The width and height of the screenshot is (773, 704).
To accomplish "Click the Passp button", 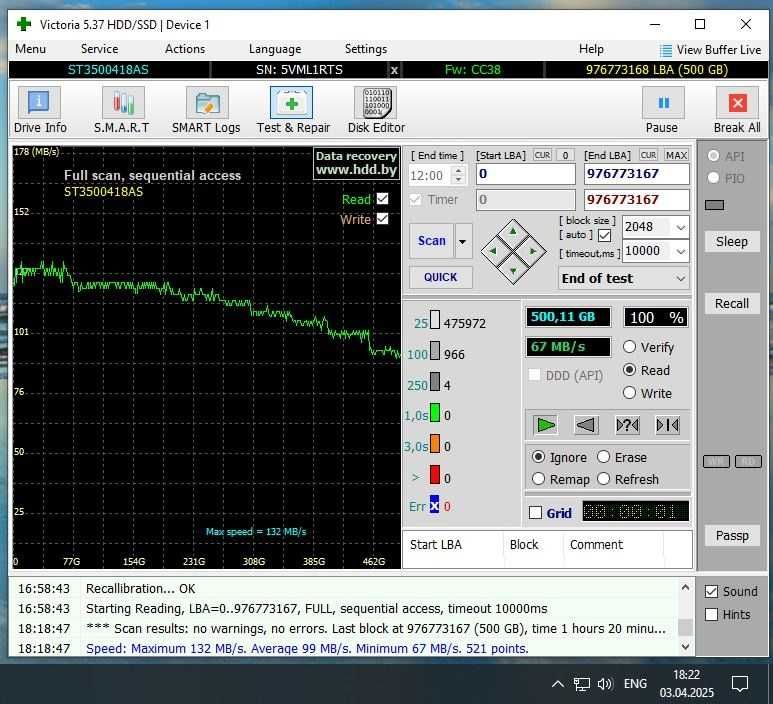I will pyautogui.click(x=732, y=535).
